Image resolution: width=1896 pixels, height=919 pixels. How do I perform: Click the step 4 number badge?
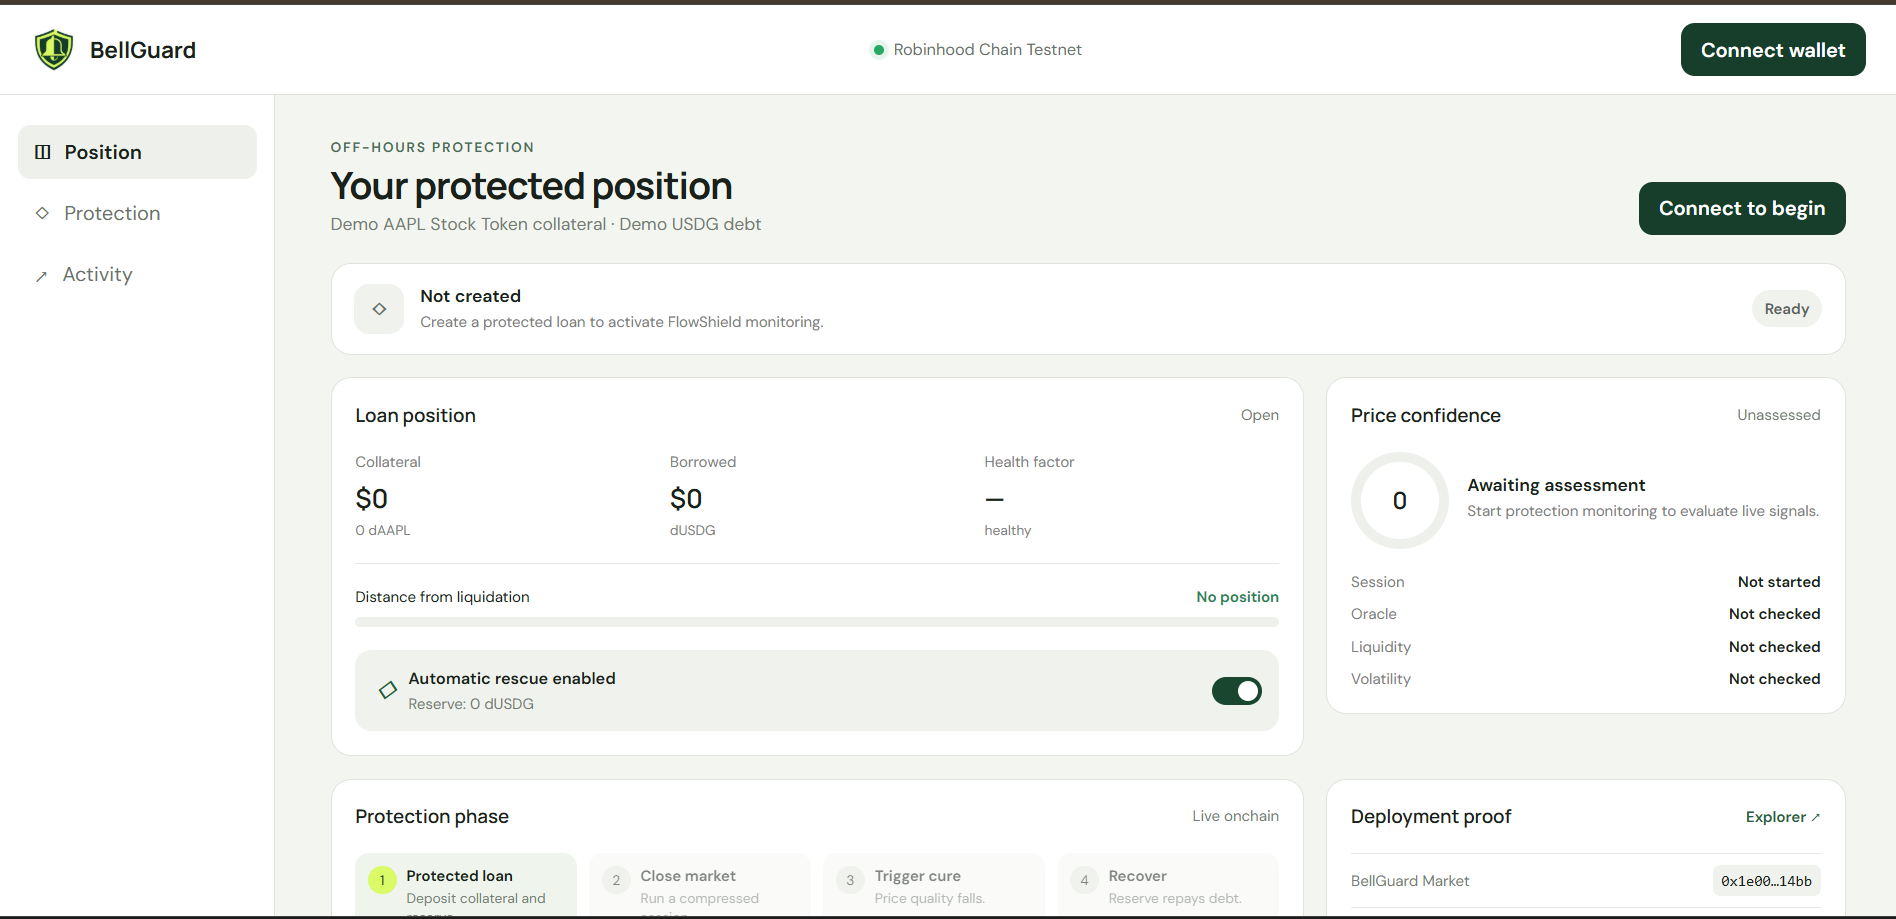click(x=1084, y=880)
